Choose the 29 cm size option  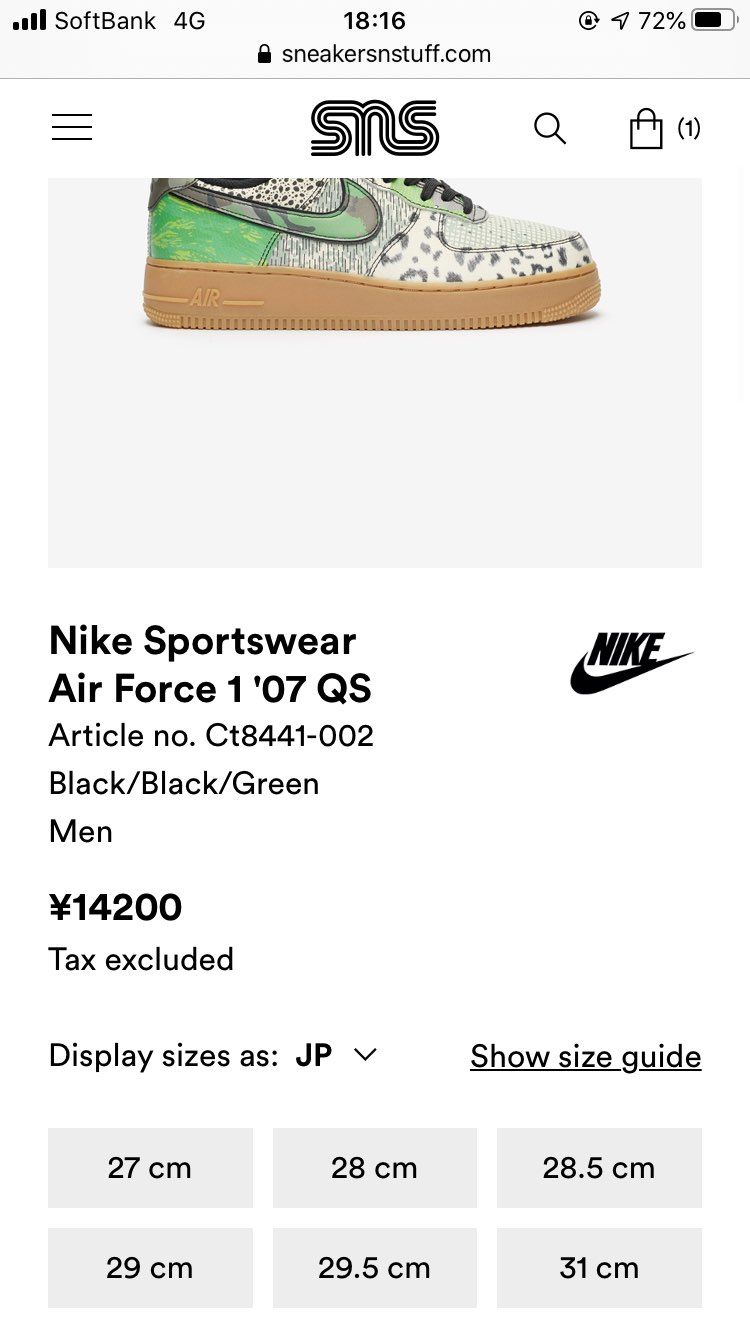coord(150,1268)
